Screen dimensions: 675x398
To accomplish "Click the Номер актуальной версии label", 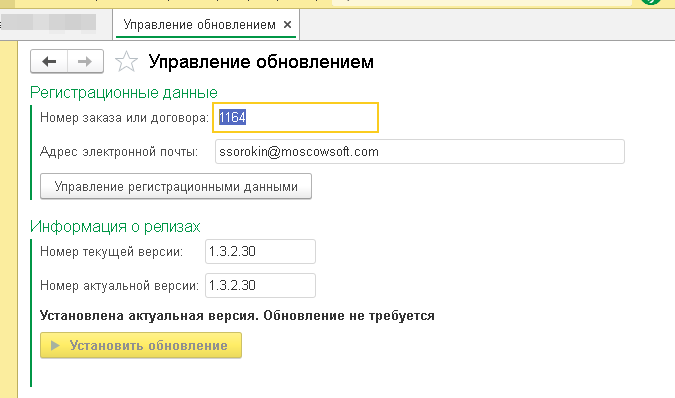I will point(119,285).
